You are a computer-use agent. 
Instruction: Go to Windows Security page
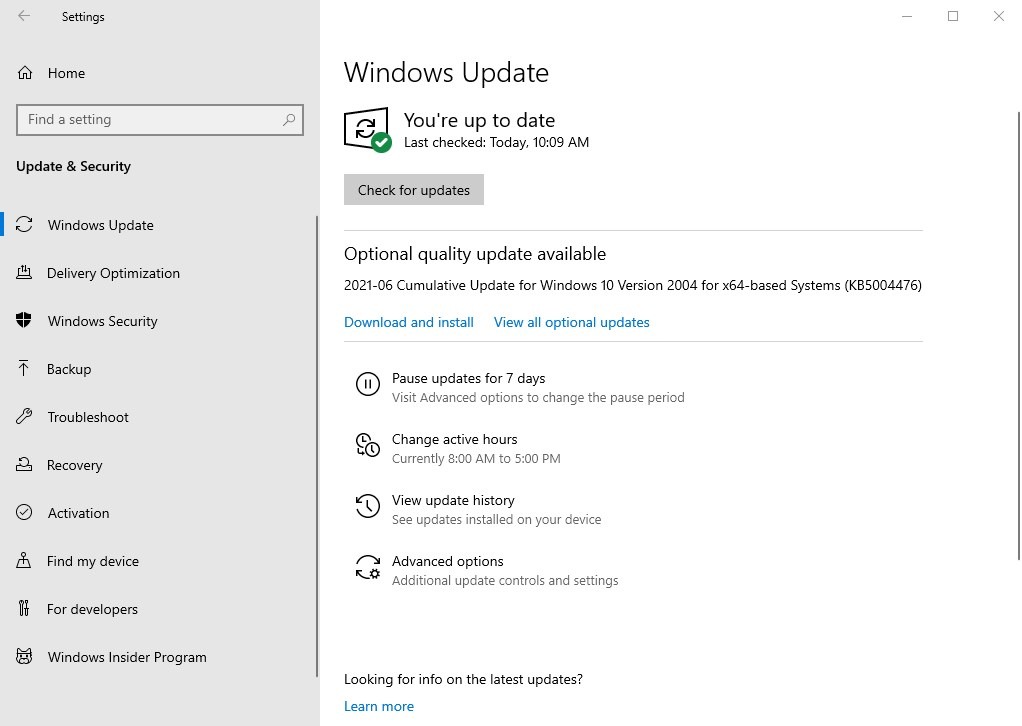[x=158, y=321]
